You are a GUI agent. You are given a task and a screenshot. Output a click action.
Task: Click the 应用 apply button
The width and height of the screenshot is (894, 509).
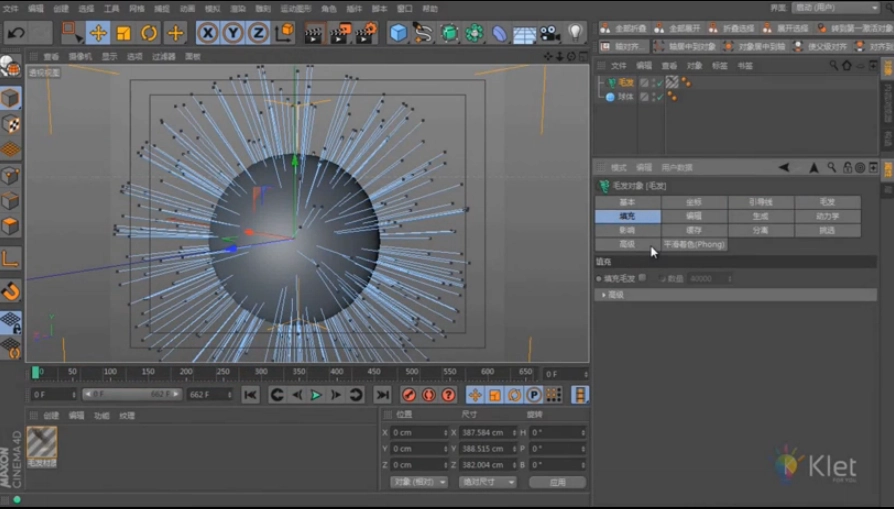557,482
